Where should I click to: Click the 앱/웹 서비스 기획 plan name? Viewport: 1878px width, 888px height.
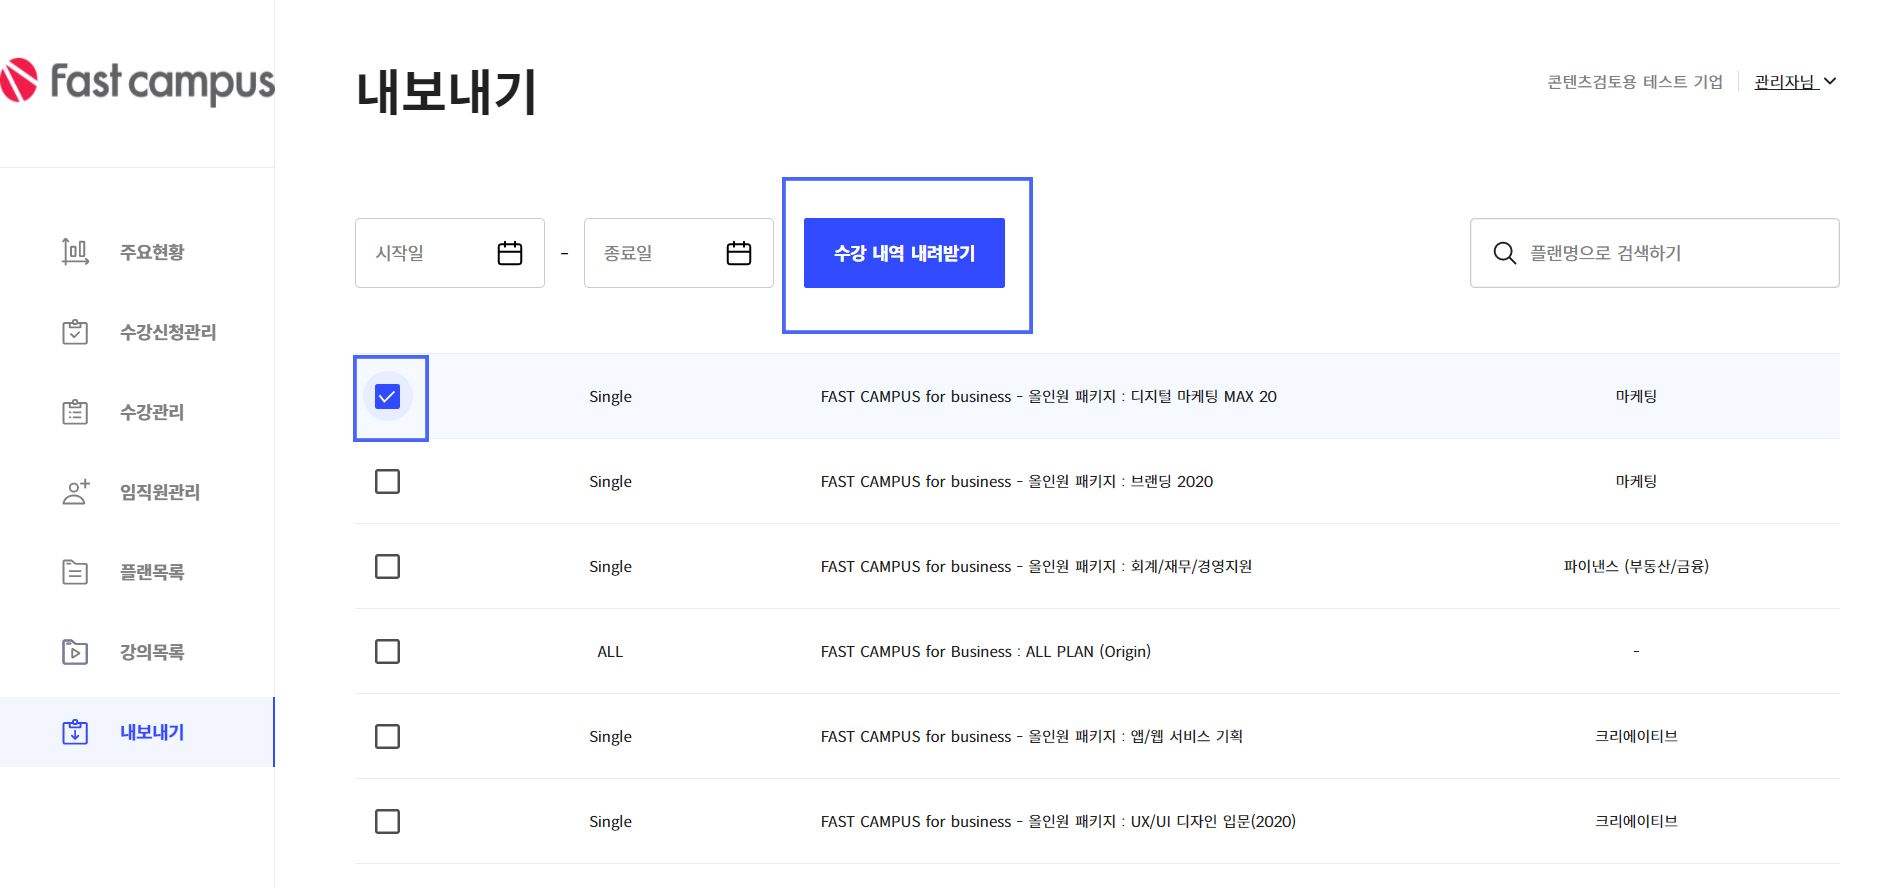[x=1032, y=737]
